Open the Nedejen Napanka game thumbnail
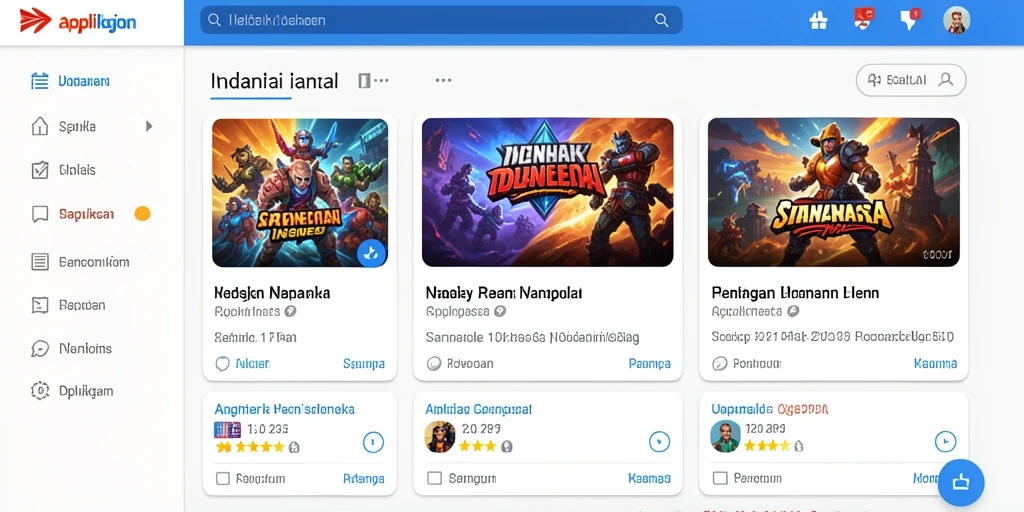This screenshot has height=512, width=1024. pos(300,193)
